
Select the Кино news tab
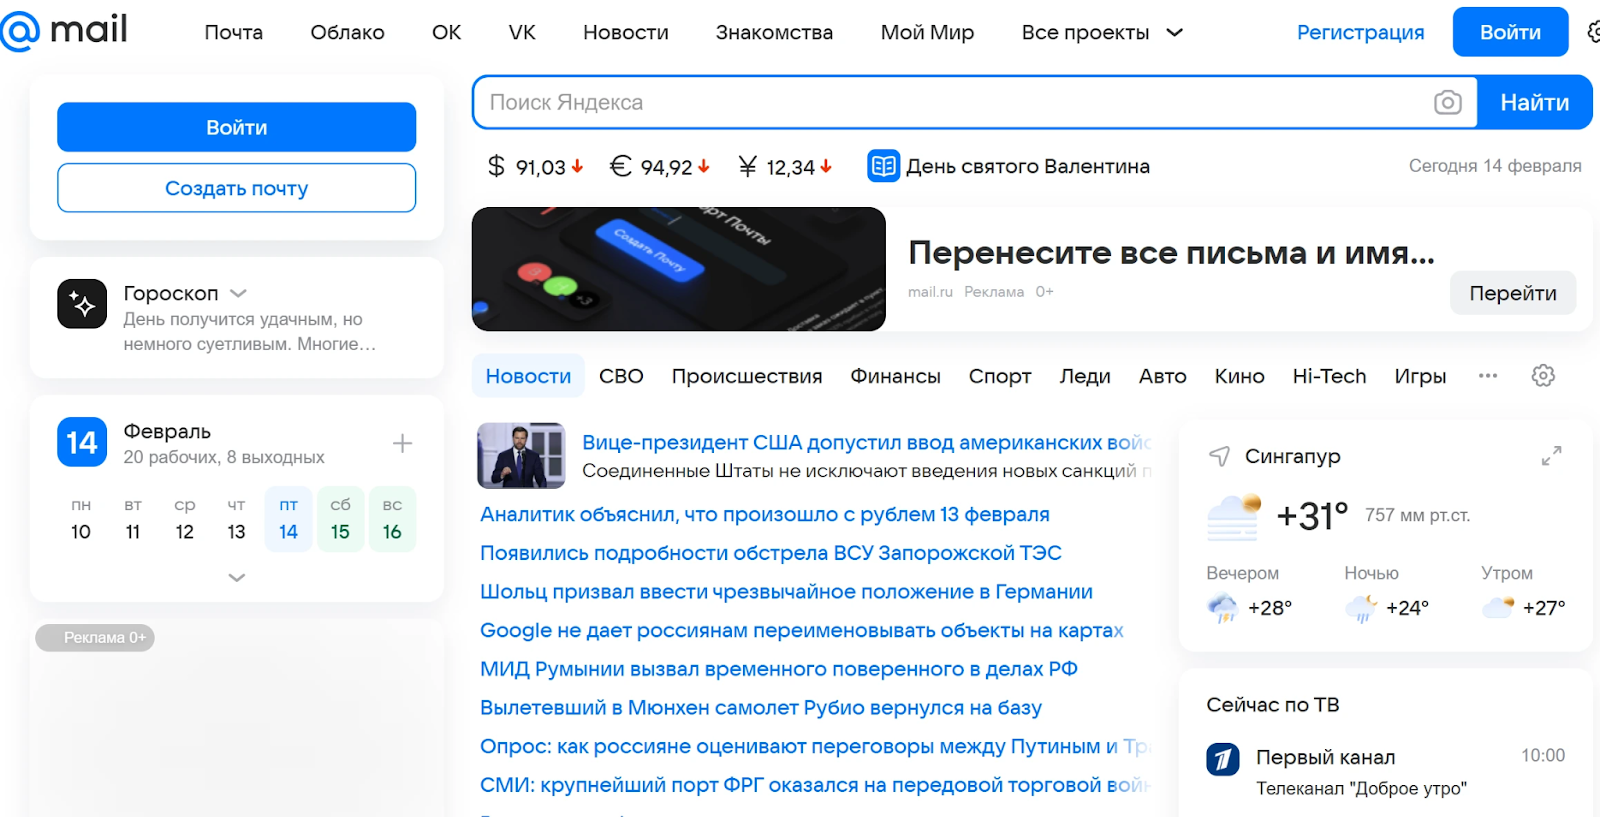coord(1239,376)
